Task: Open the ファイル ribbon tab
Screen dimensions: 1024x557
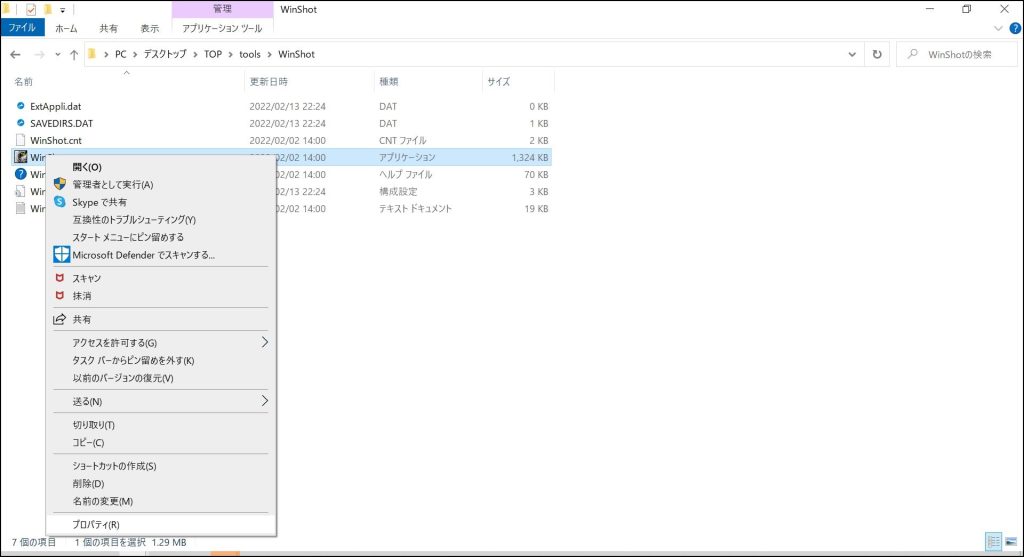Action: tap(21, 29)
